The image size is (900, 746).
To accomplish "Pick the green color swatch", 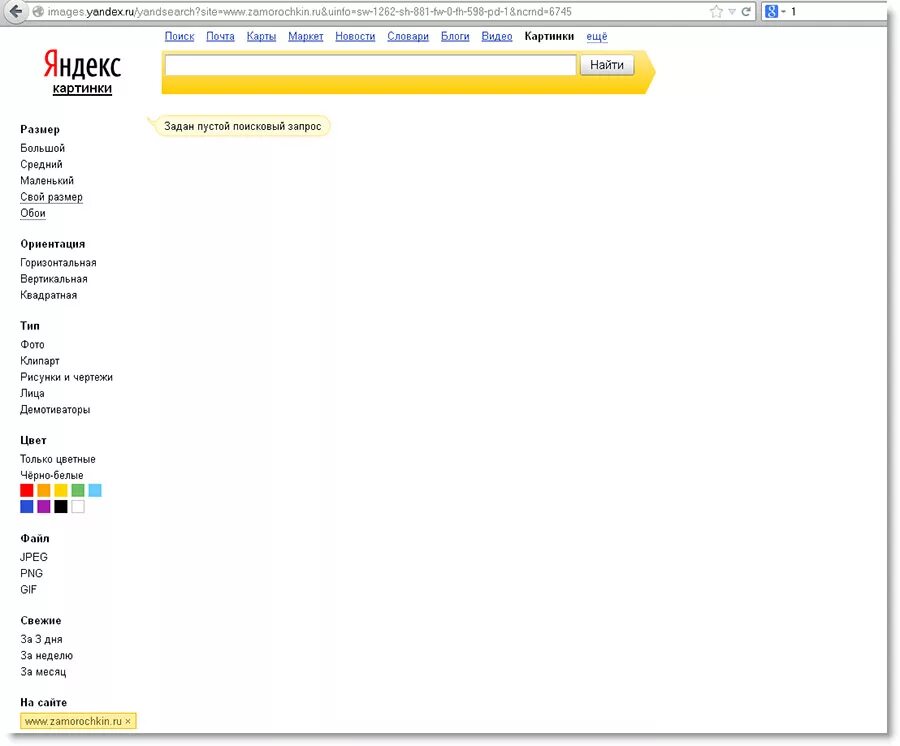I will click(x=78, y=490).
